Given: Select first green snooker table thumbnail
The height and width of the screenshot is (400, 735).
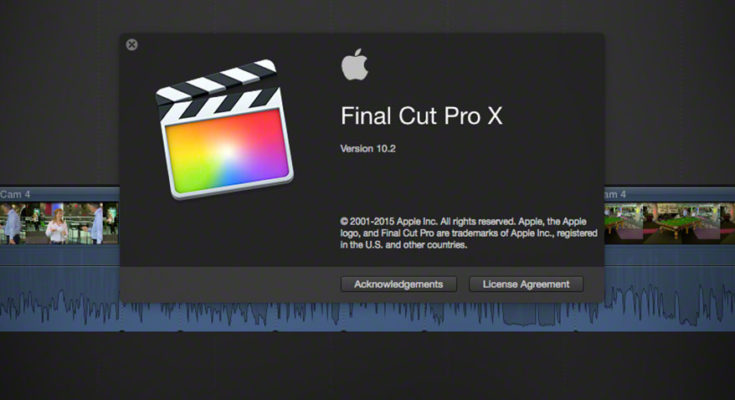Looking at the screenshot, I should pos(623,224).
